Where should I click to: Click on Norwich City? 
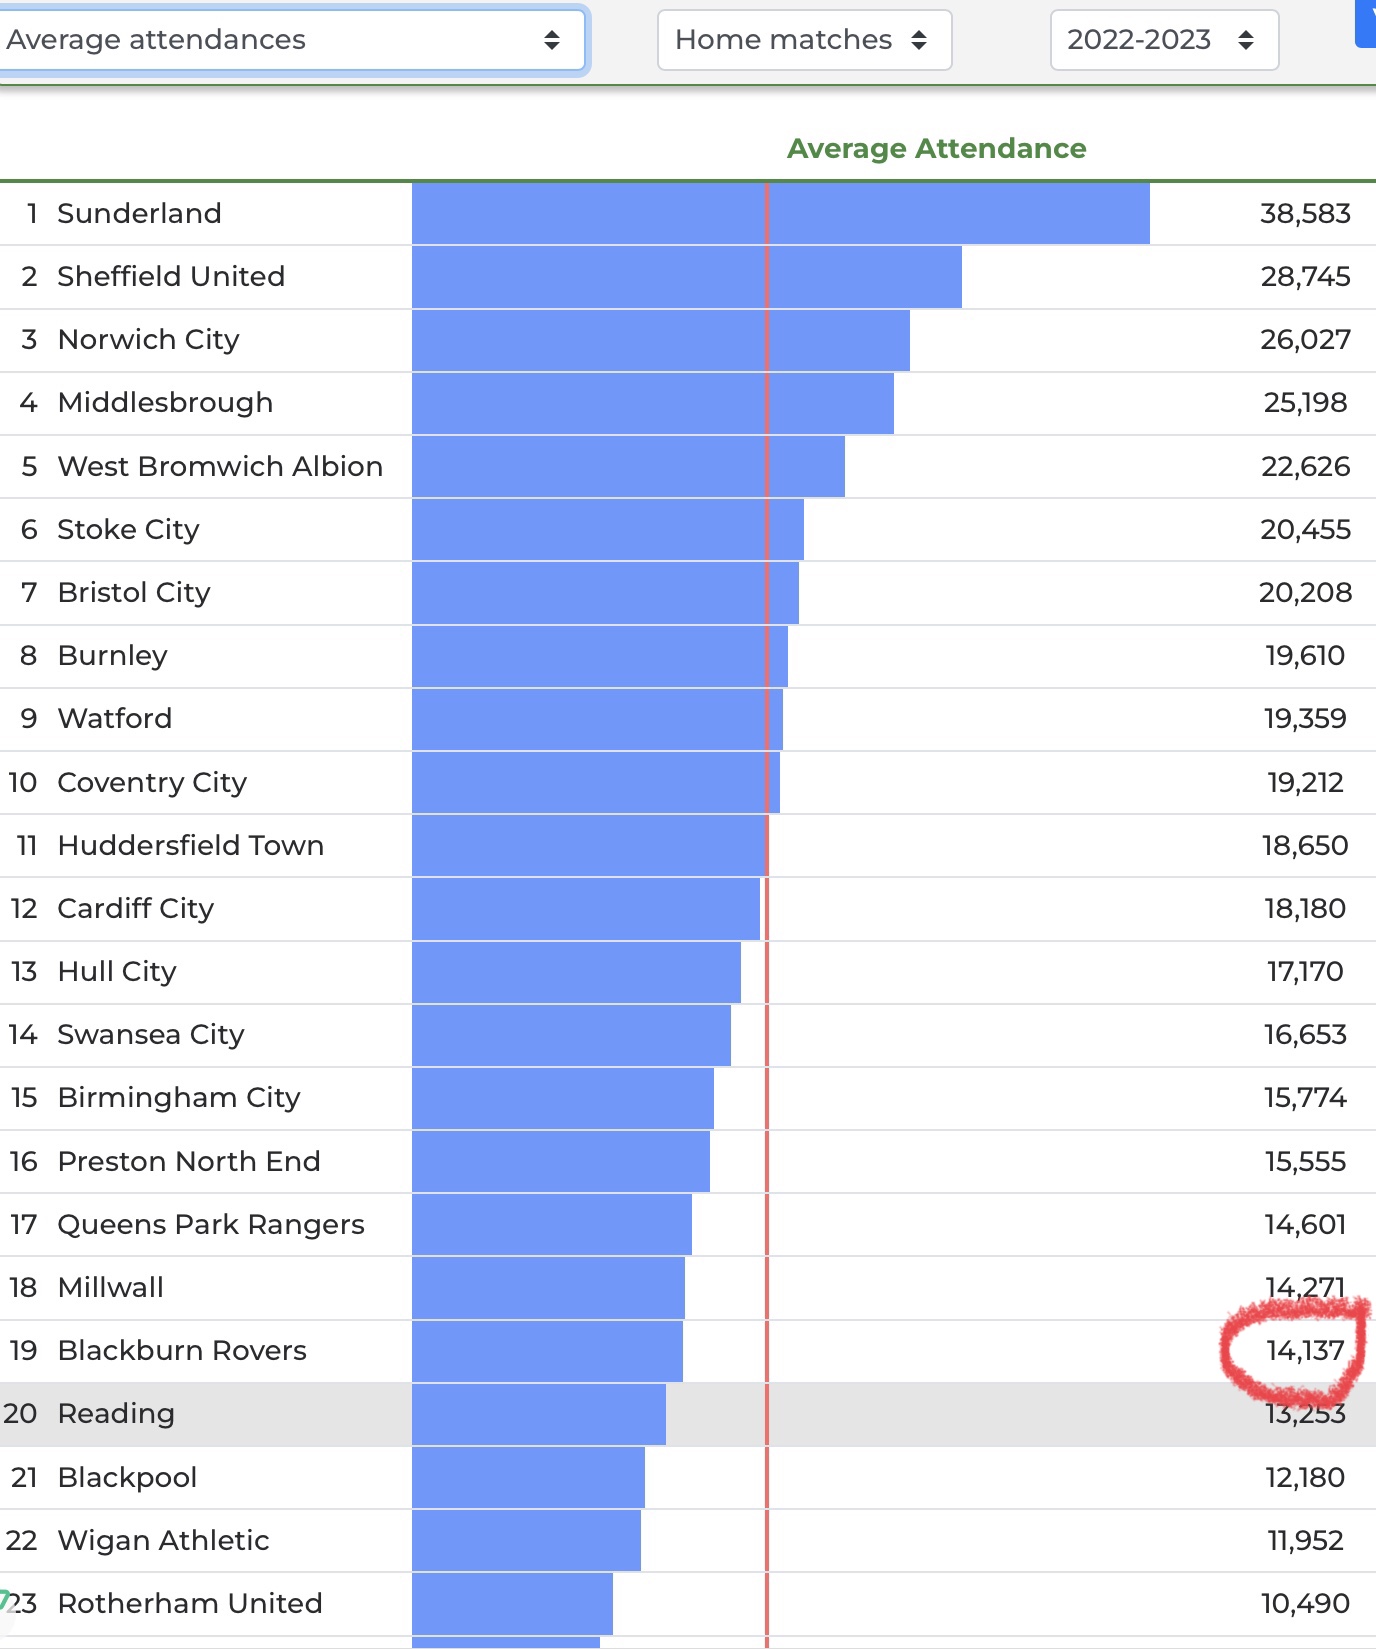pos(148,339)
